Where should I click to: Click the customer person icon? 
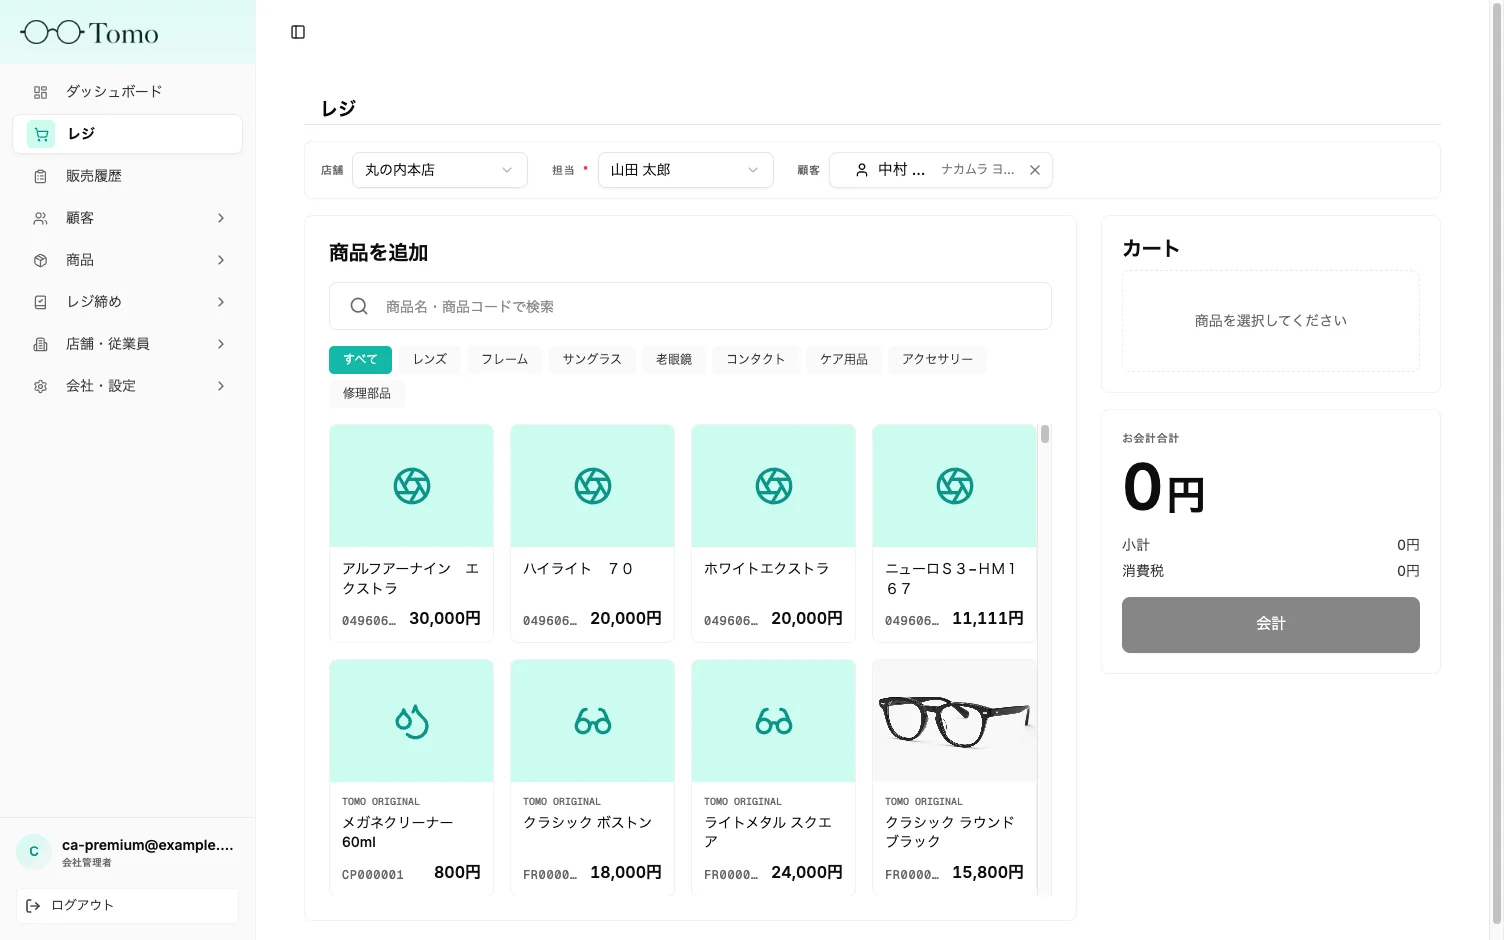[862, 170]
